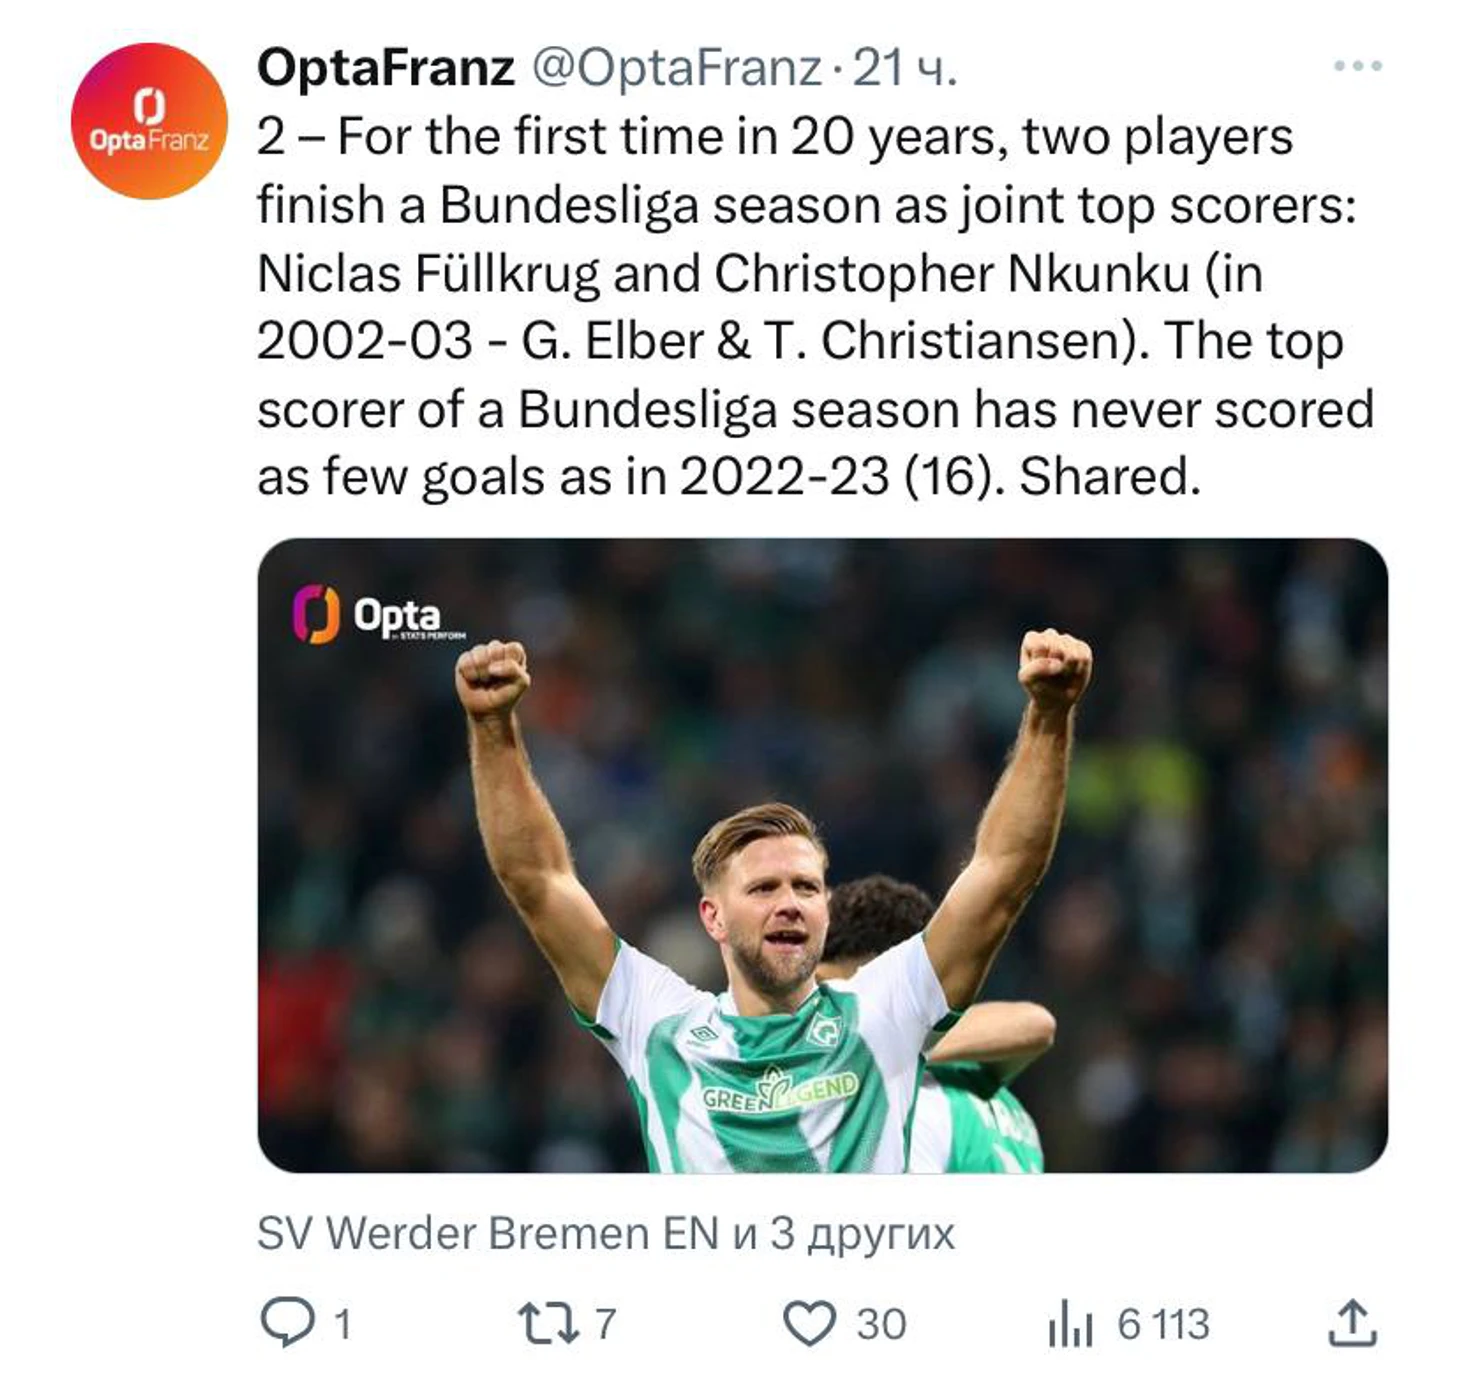Click the @OptaFranz handle
The width and height of the screenshot is (1460, 1397).
676,68
